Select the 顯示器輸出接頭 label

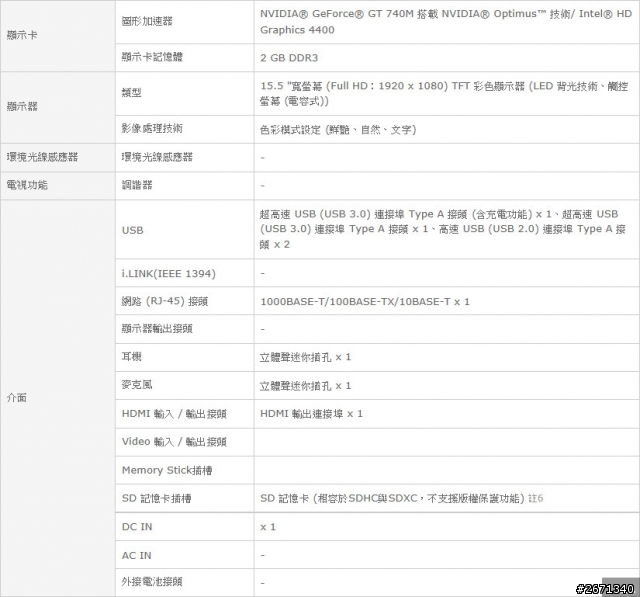click(x=157, y=328)
